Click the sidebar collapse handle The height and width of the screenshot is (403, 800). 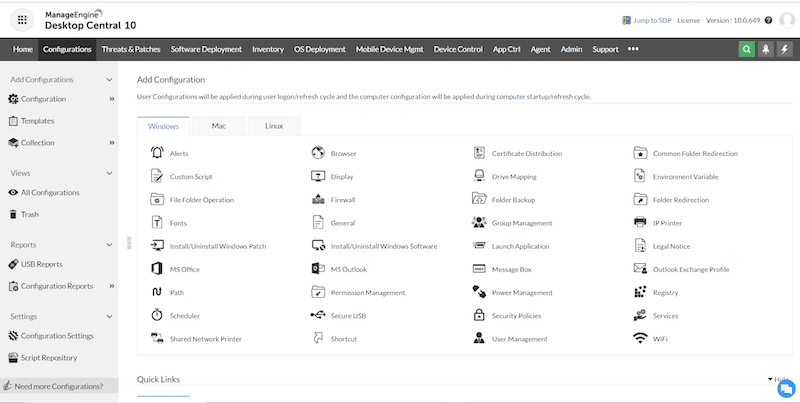click(x=129, y=242)
